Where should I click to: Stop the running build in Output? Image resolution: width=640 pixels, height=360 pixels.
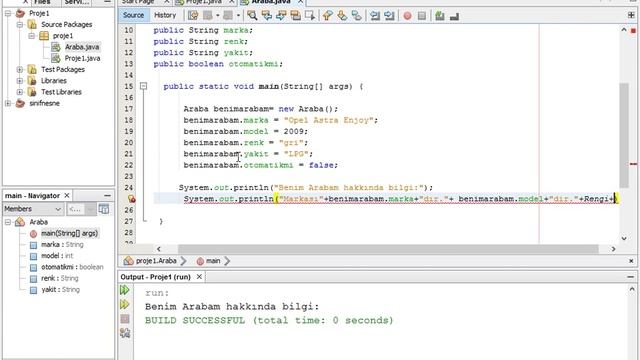pyautogui.click(x=125, y=319)
